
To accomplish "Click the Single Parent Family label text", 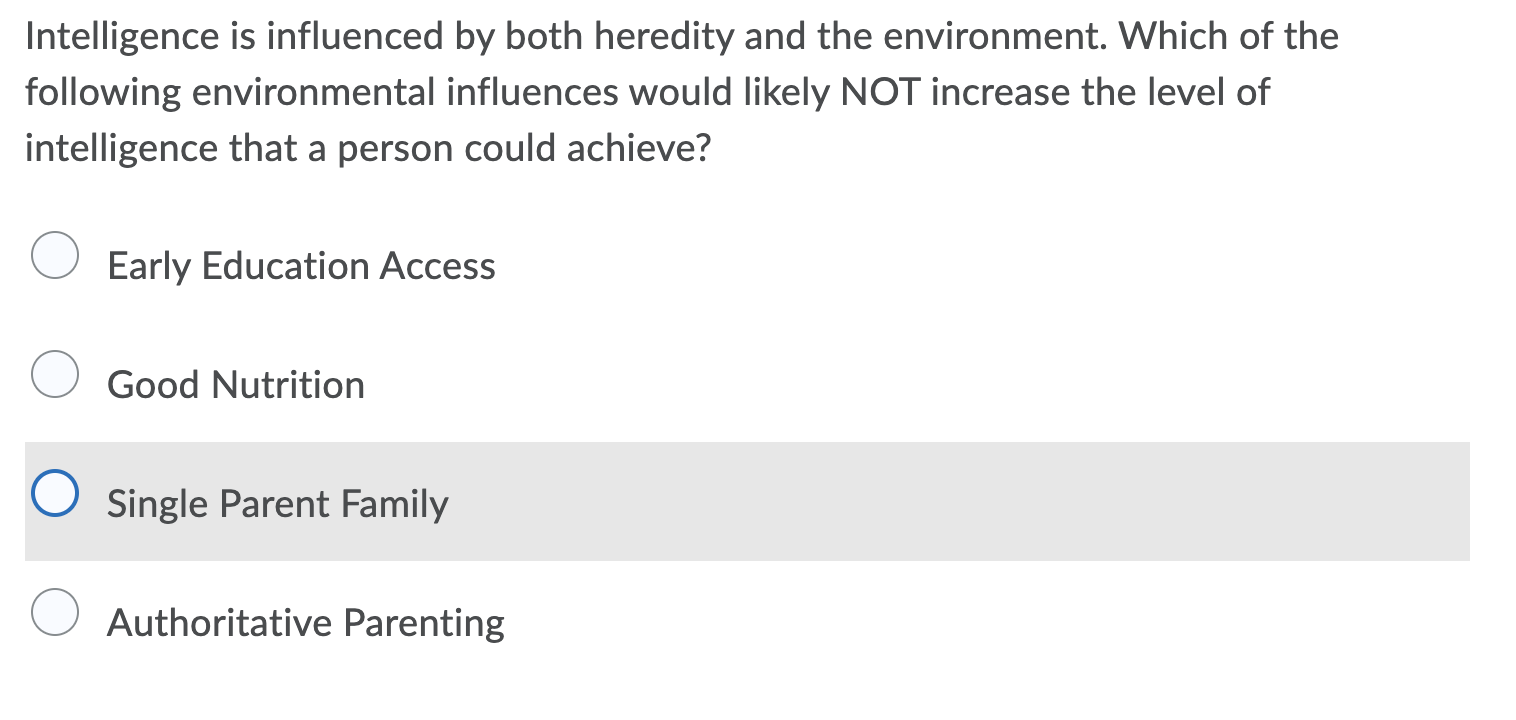I will tap(277, 503).
